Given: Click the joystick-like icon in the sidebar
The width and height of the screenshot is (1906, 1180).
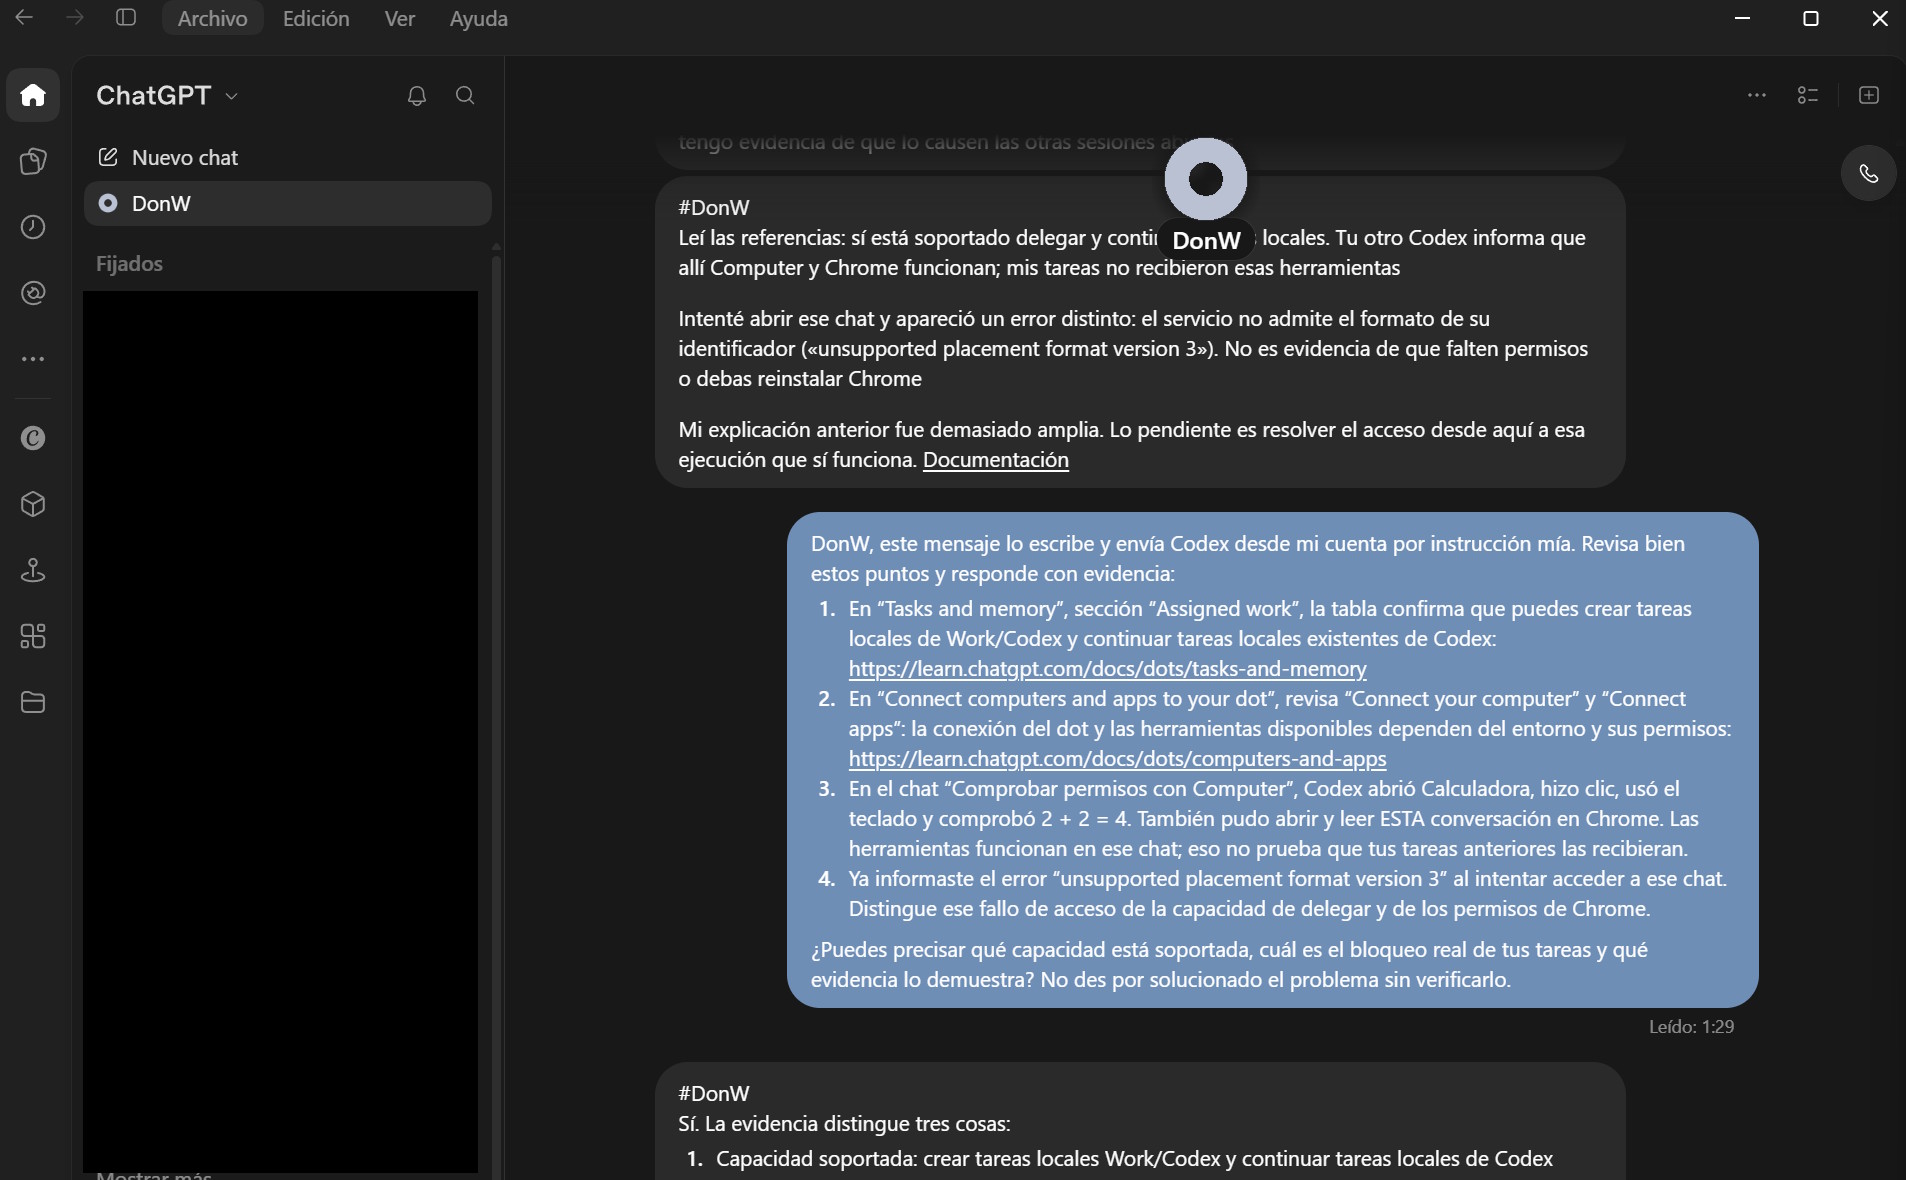Looking at the screenshot, I should pyautogui.click(x=33, y=570).
